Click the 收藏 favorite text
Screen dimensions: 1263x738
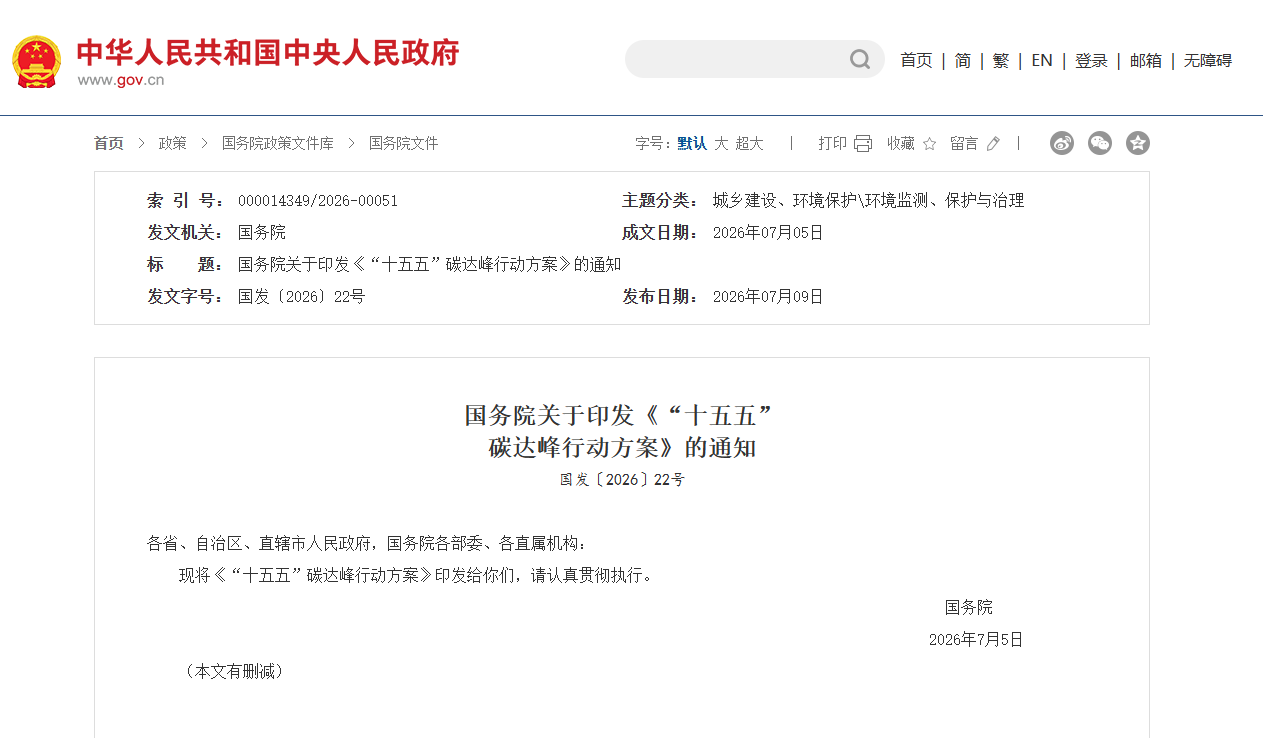pyautogui.click(x=901, y=144)
